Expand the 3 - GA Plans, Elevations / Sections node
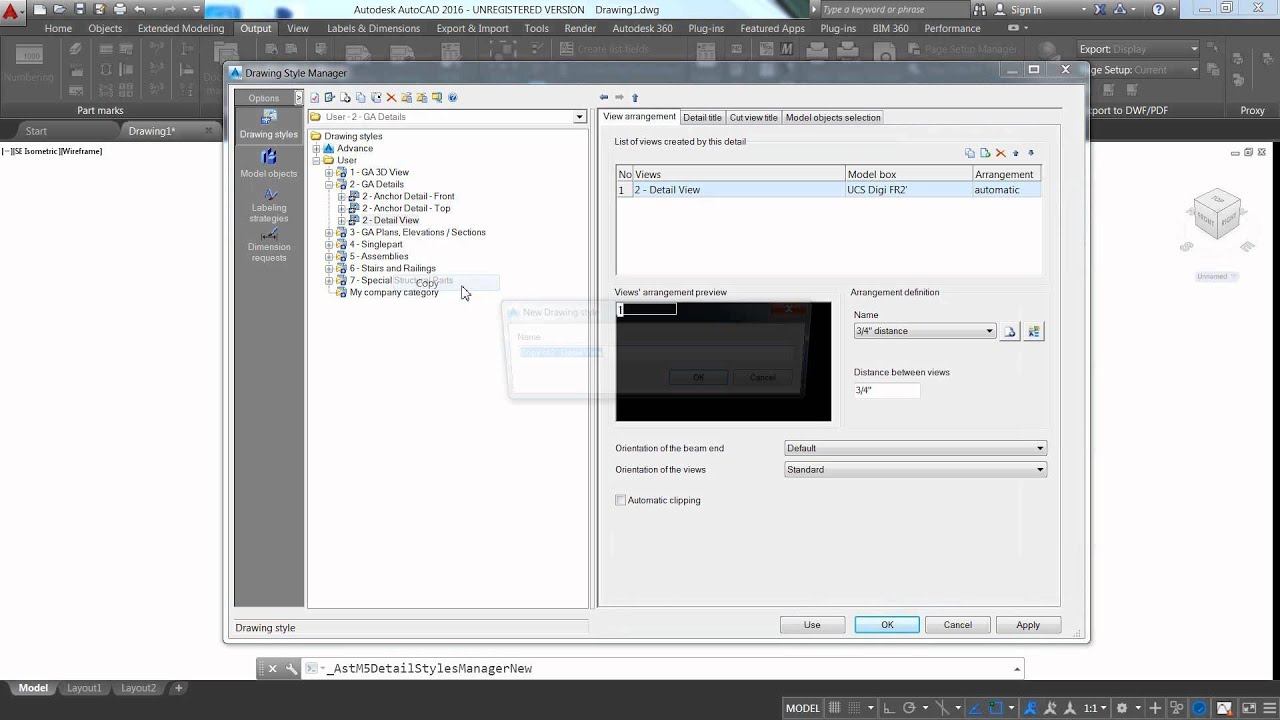 click(x=329, y=232)
